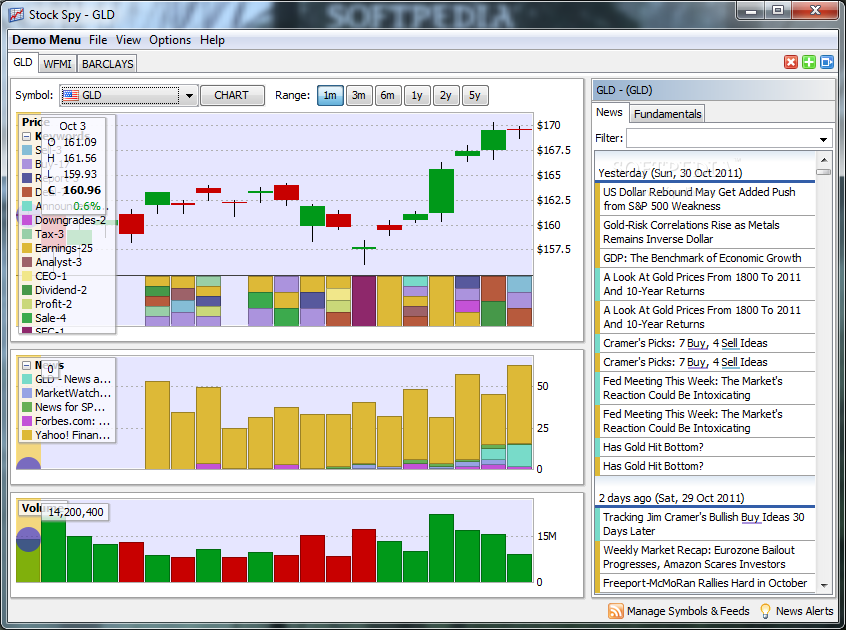Image resolution: width=846 pixels, height=630 pixels.
Task: Open the Options menu
Action: tap(170, 40)
